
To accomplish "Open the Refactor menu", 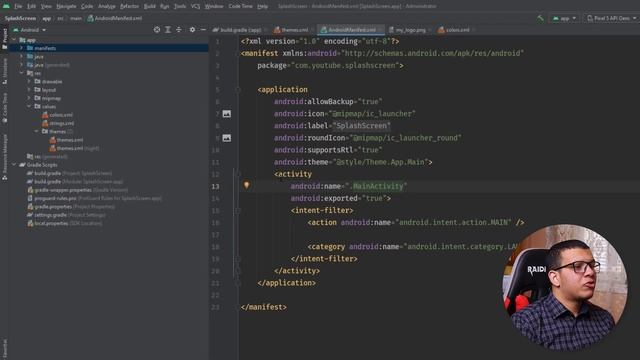I will 129,7.
